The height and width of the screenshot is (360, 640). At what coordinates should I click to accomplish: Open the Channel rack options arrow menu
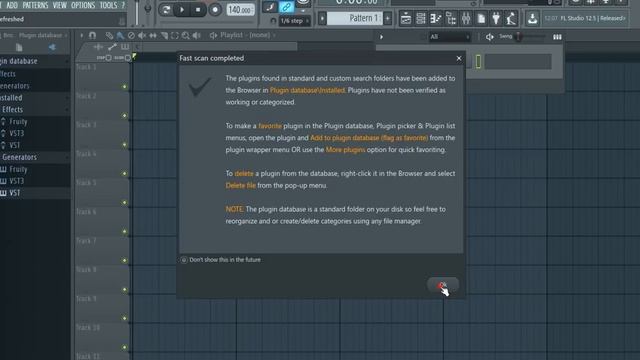(381, 37)
